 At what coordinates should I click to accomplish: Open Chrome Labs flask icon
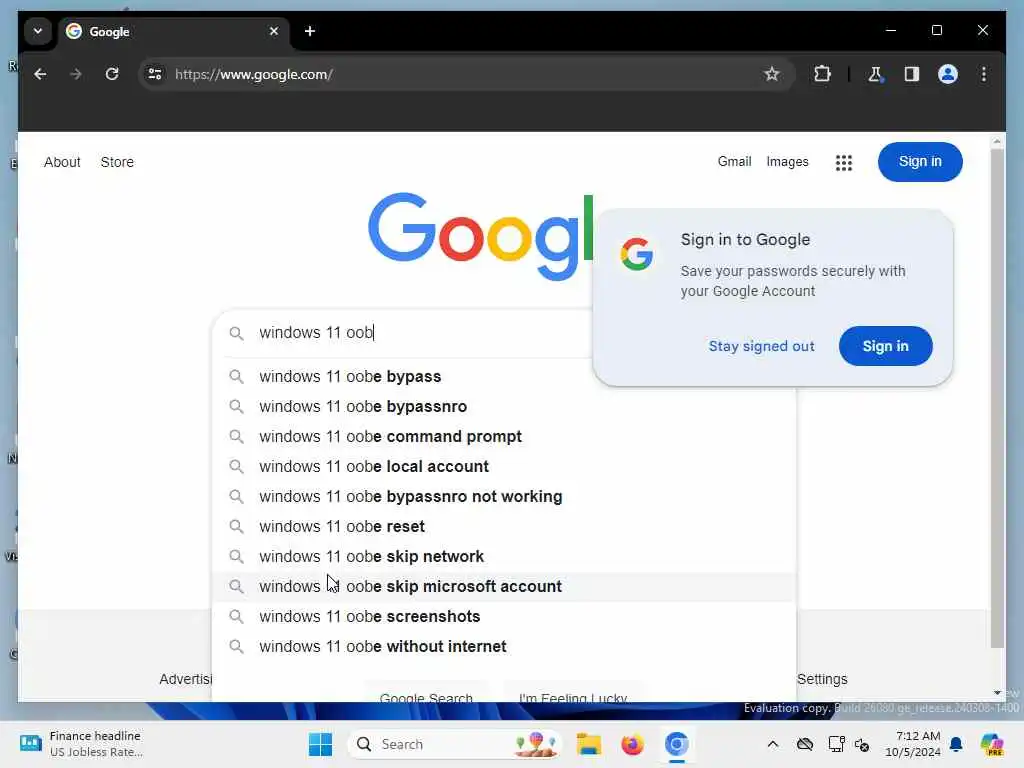tap(875, 74)
